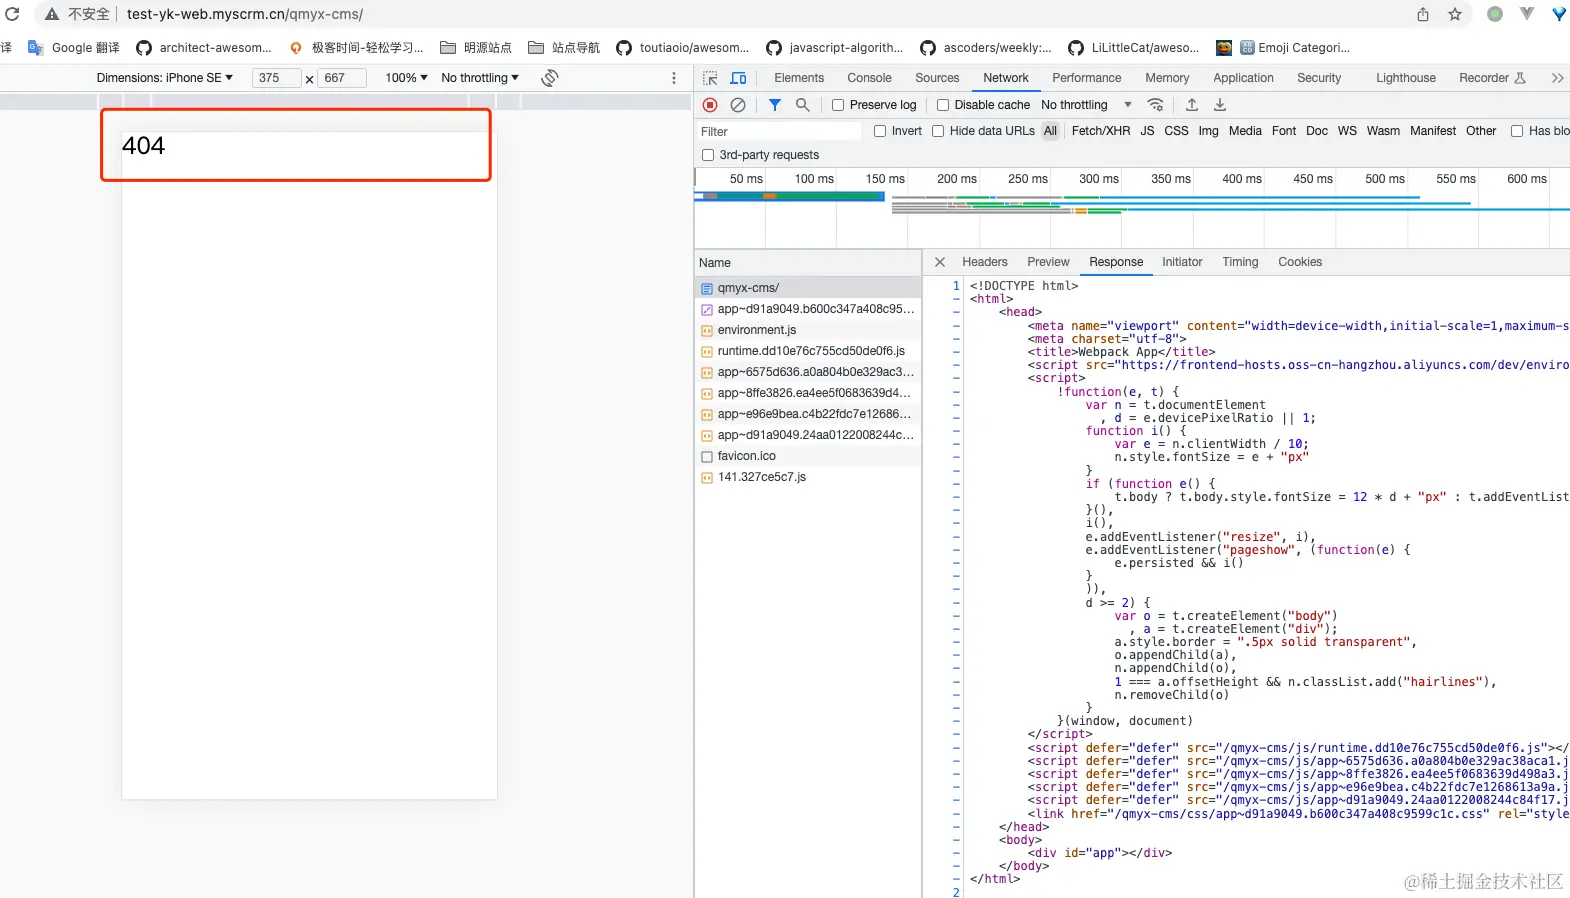Reload the page with the refresh icon

[12, 14]
